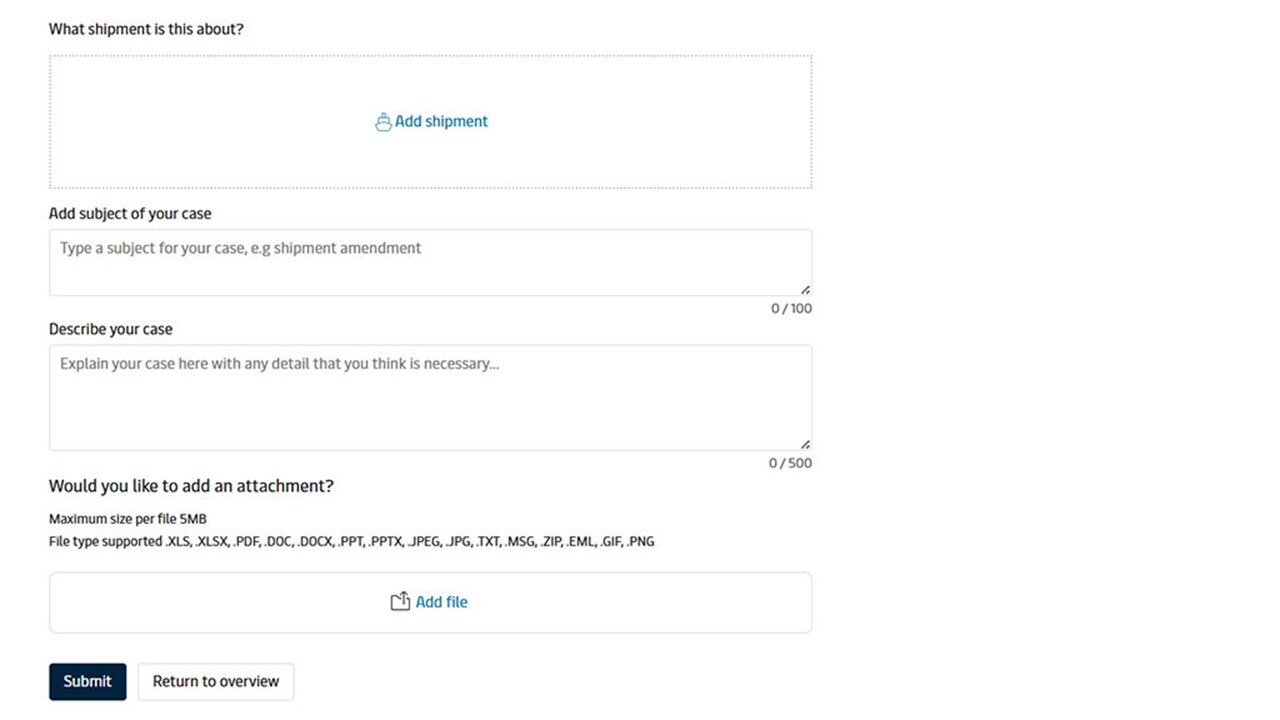
Task: Click the 'Describe your case' label
Action: coord(110,328)
